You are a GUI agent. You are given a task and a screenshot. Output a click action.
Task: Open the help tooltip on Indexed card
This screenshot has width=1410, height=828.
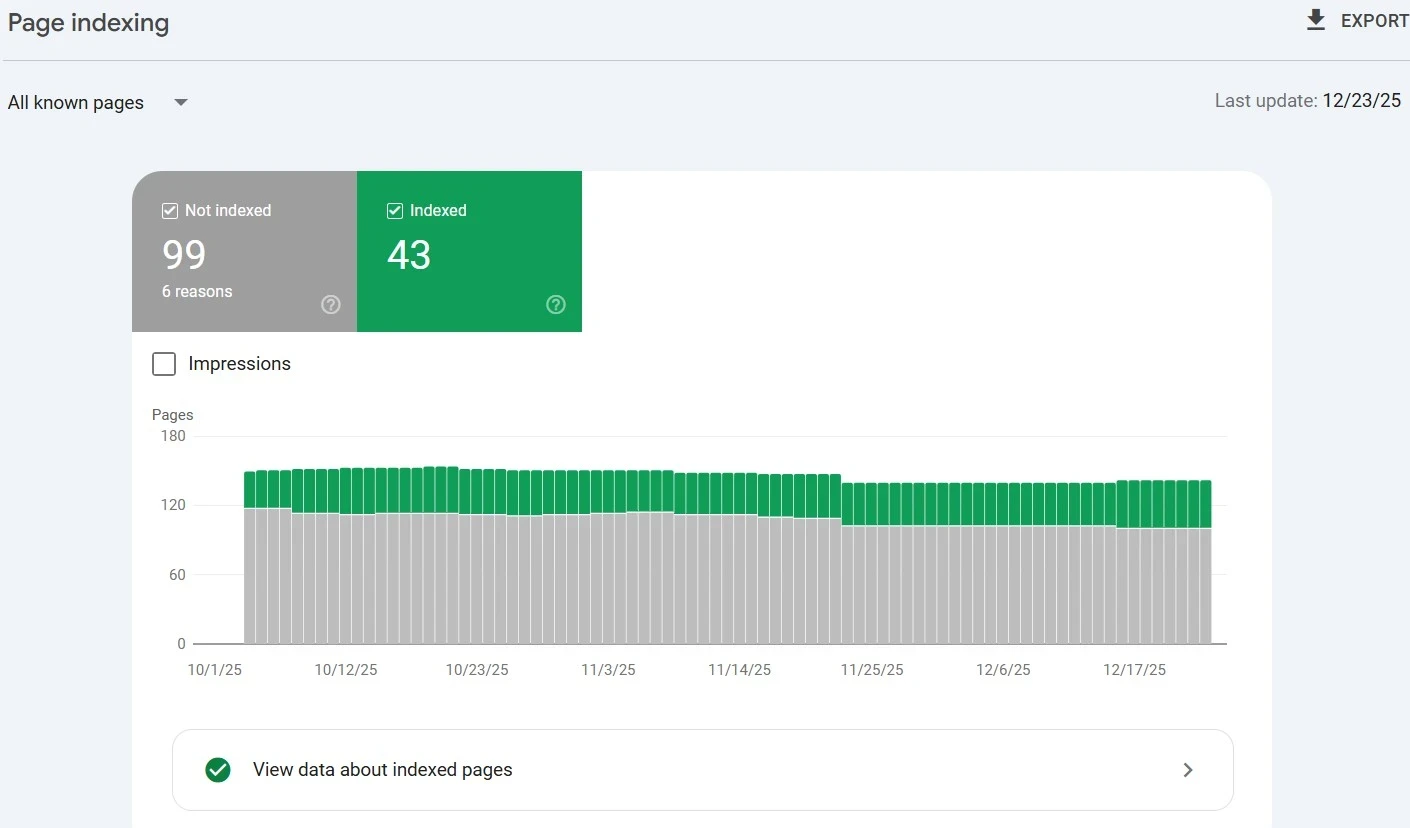(556, 305)
